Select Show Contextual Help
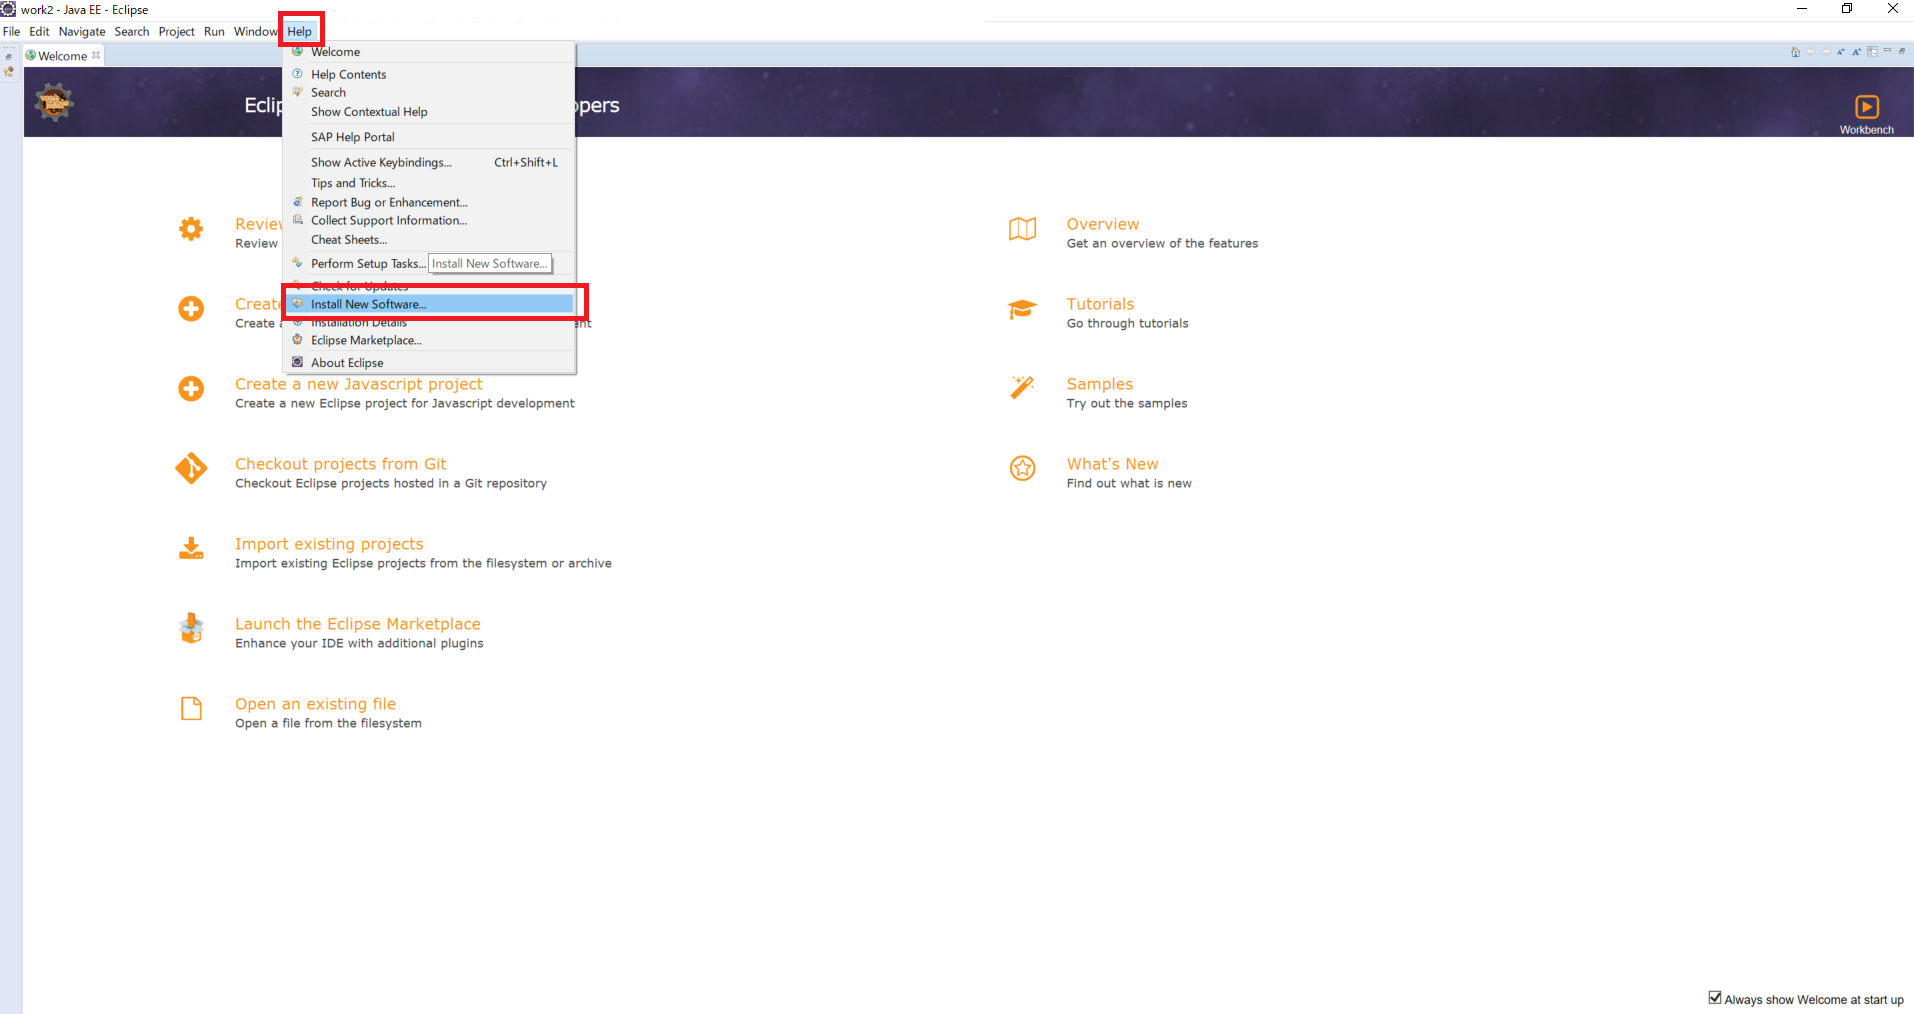Viewport: 1914px width, 1014px height. tap(429, 112)
